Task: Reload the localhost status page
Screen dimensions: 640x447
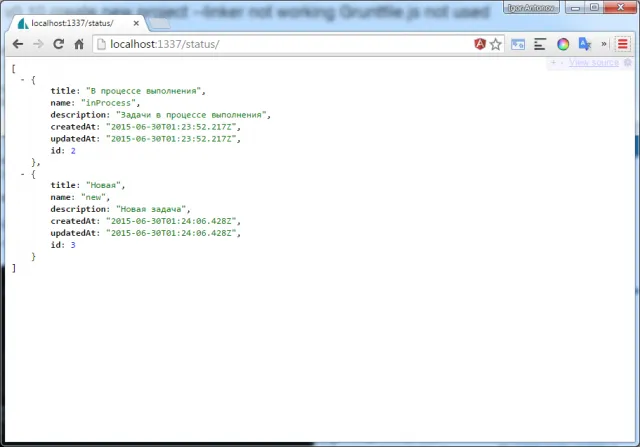Action: coord(58,44)
